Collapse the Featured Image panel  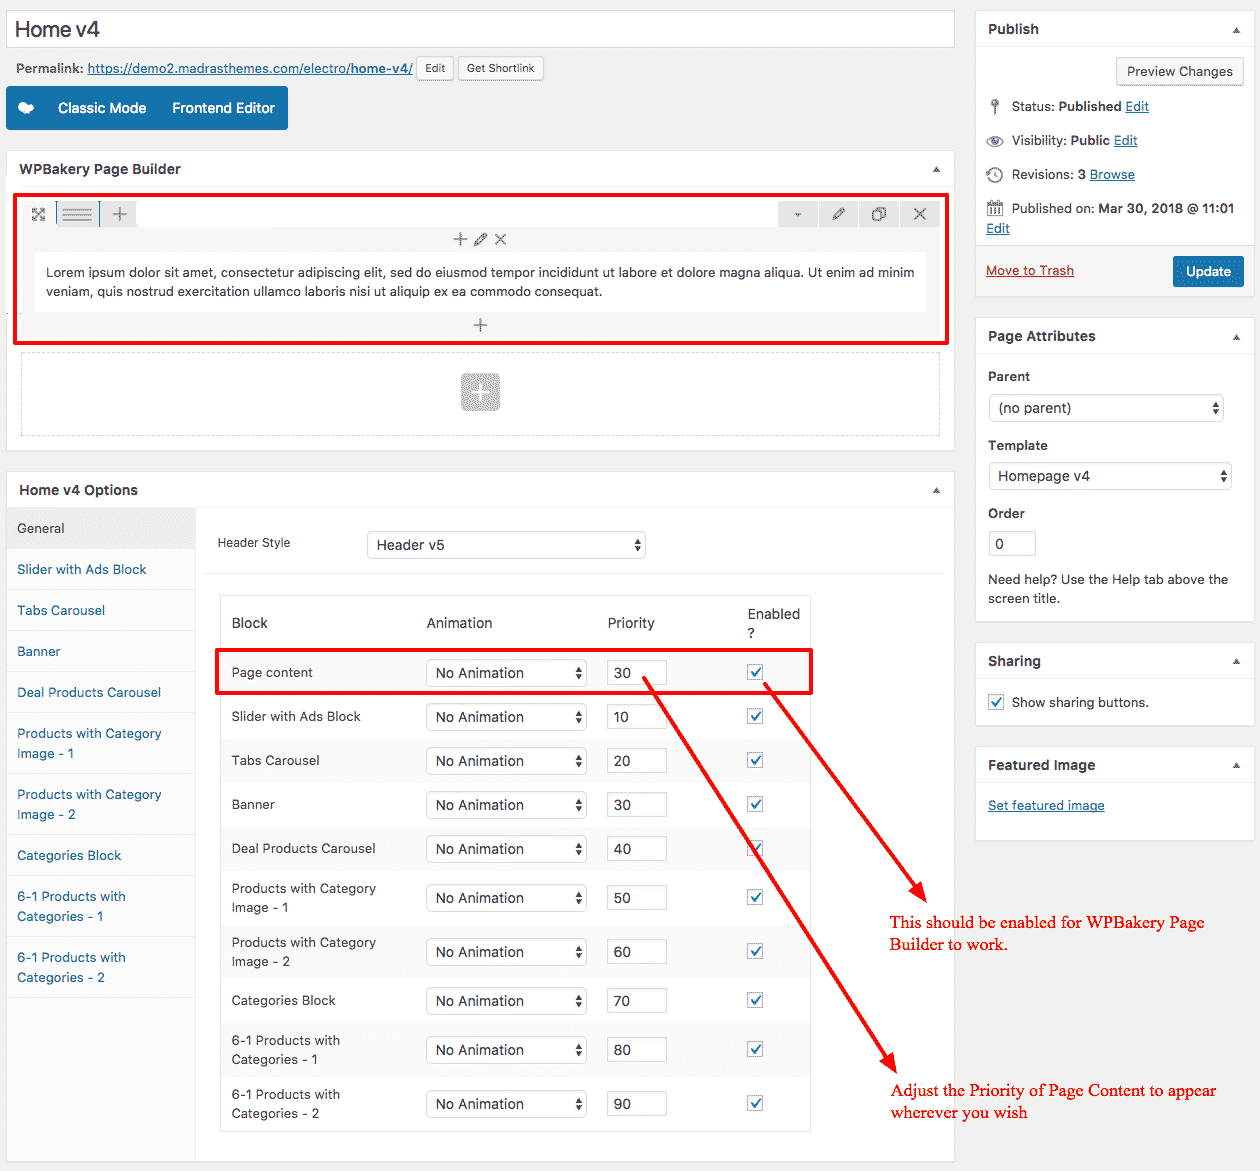[x=1236, y=765]
